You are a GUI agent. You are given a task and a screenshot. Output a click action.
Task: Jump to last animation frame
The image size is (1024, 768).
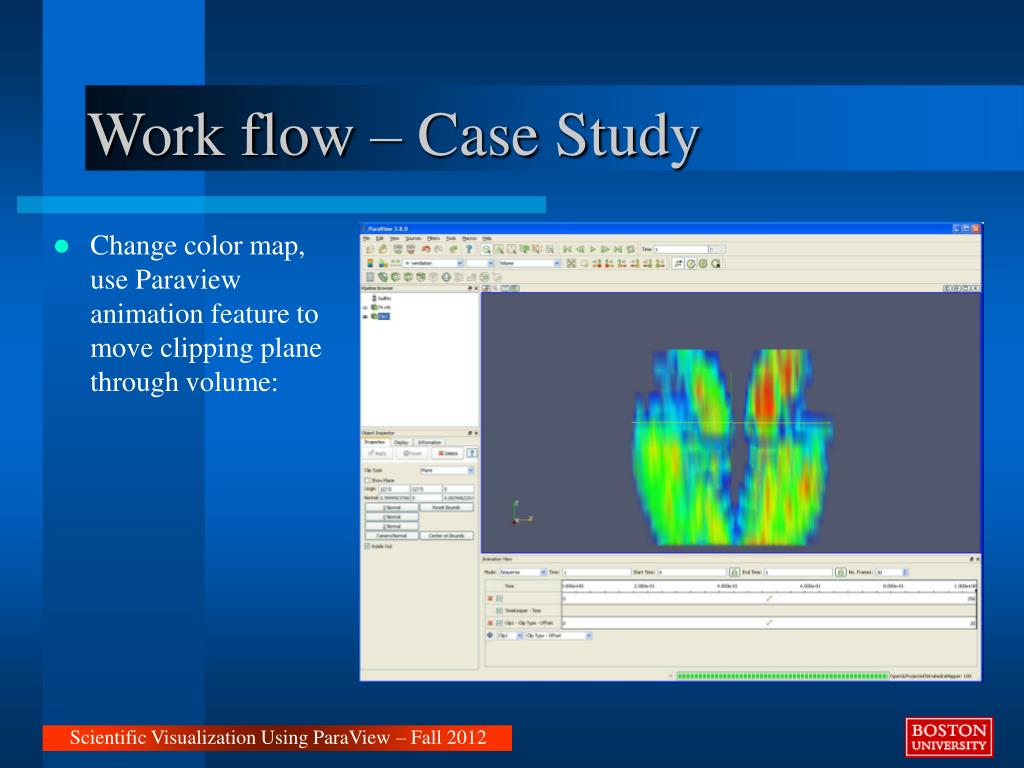pos(618,249)
